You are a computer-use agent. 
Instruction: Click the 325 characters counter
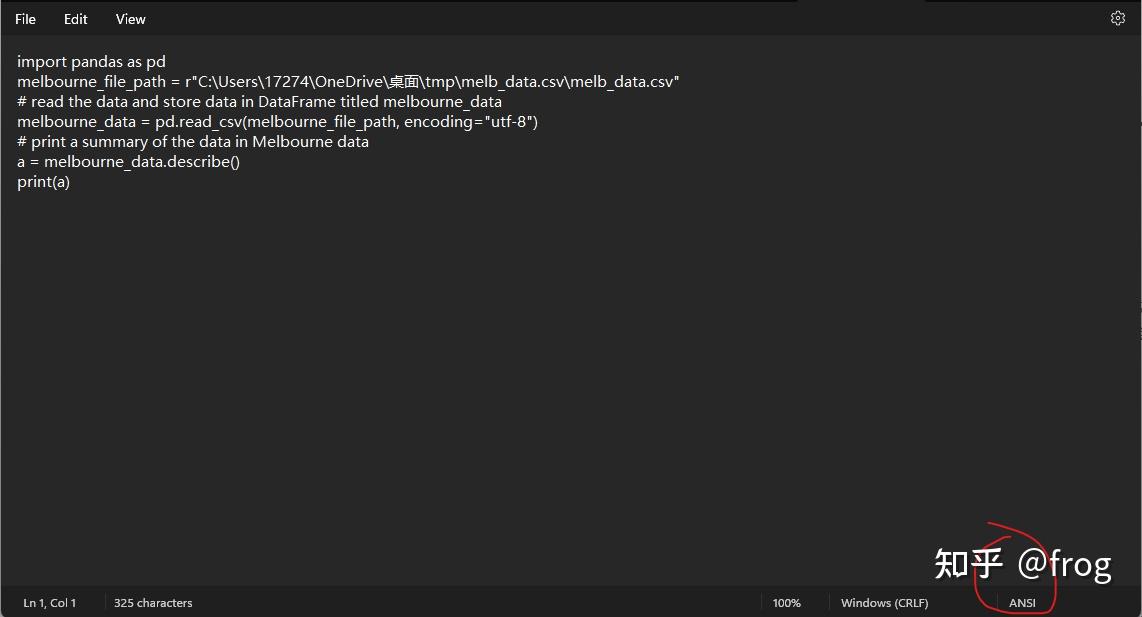click(x=152, y=603)
